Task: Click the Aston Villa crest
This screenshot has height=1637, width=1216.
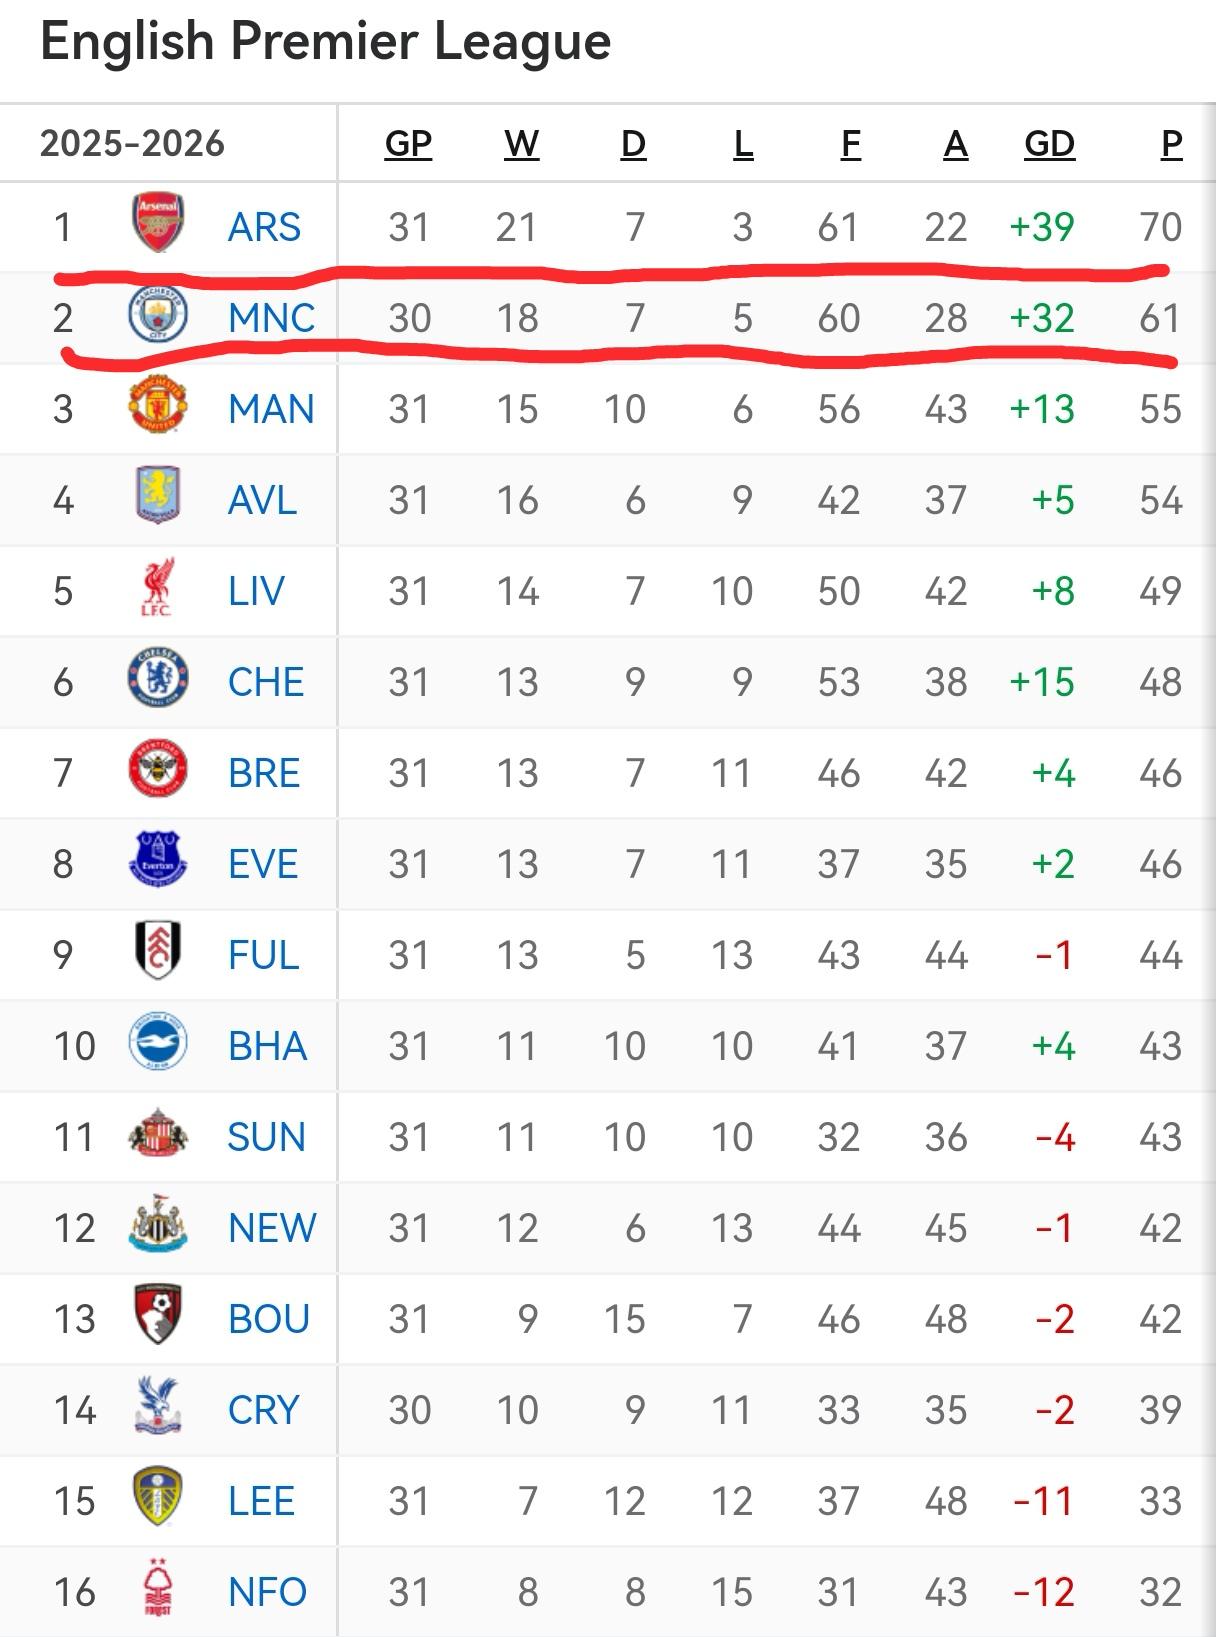Action: pyautogui.click(x=158, y=496)
